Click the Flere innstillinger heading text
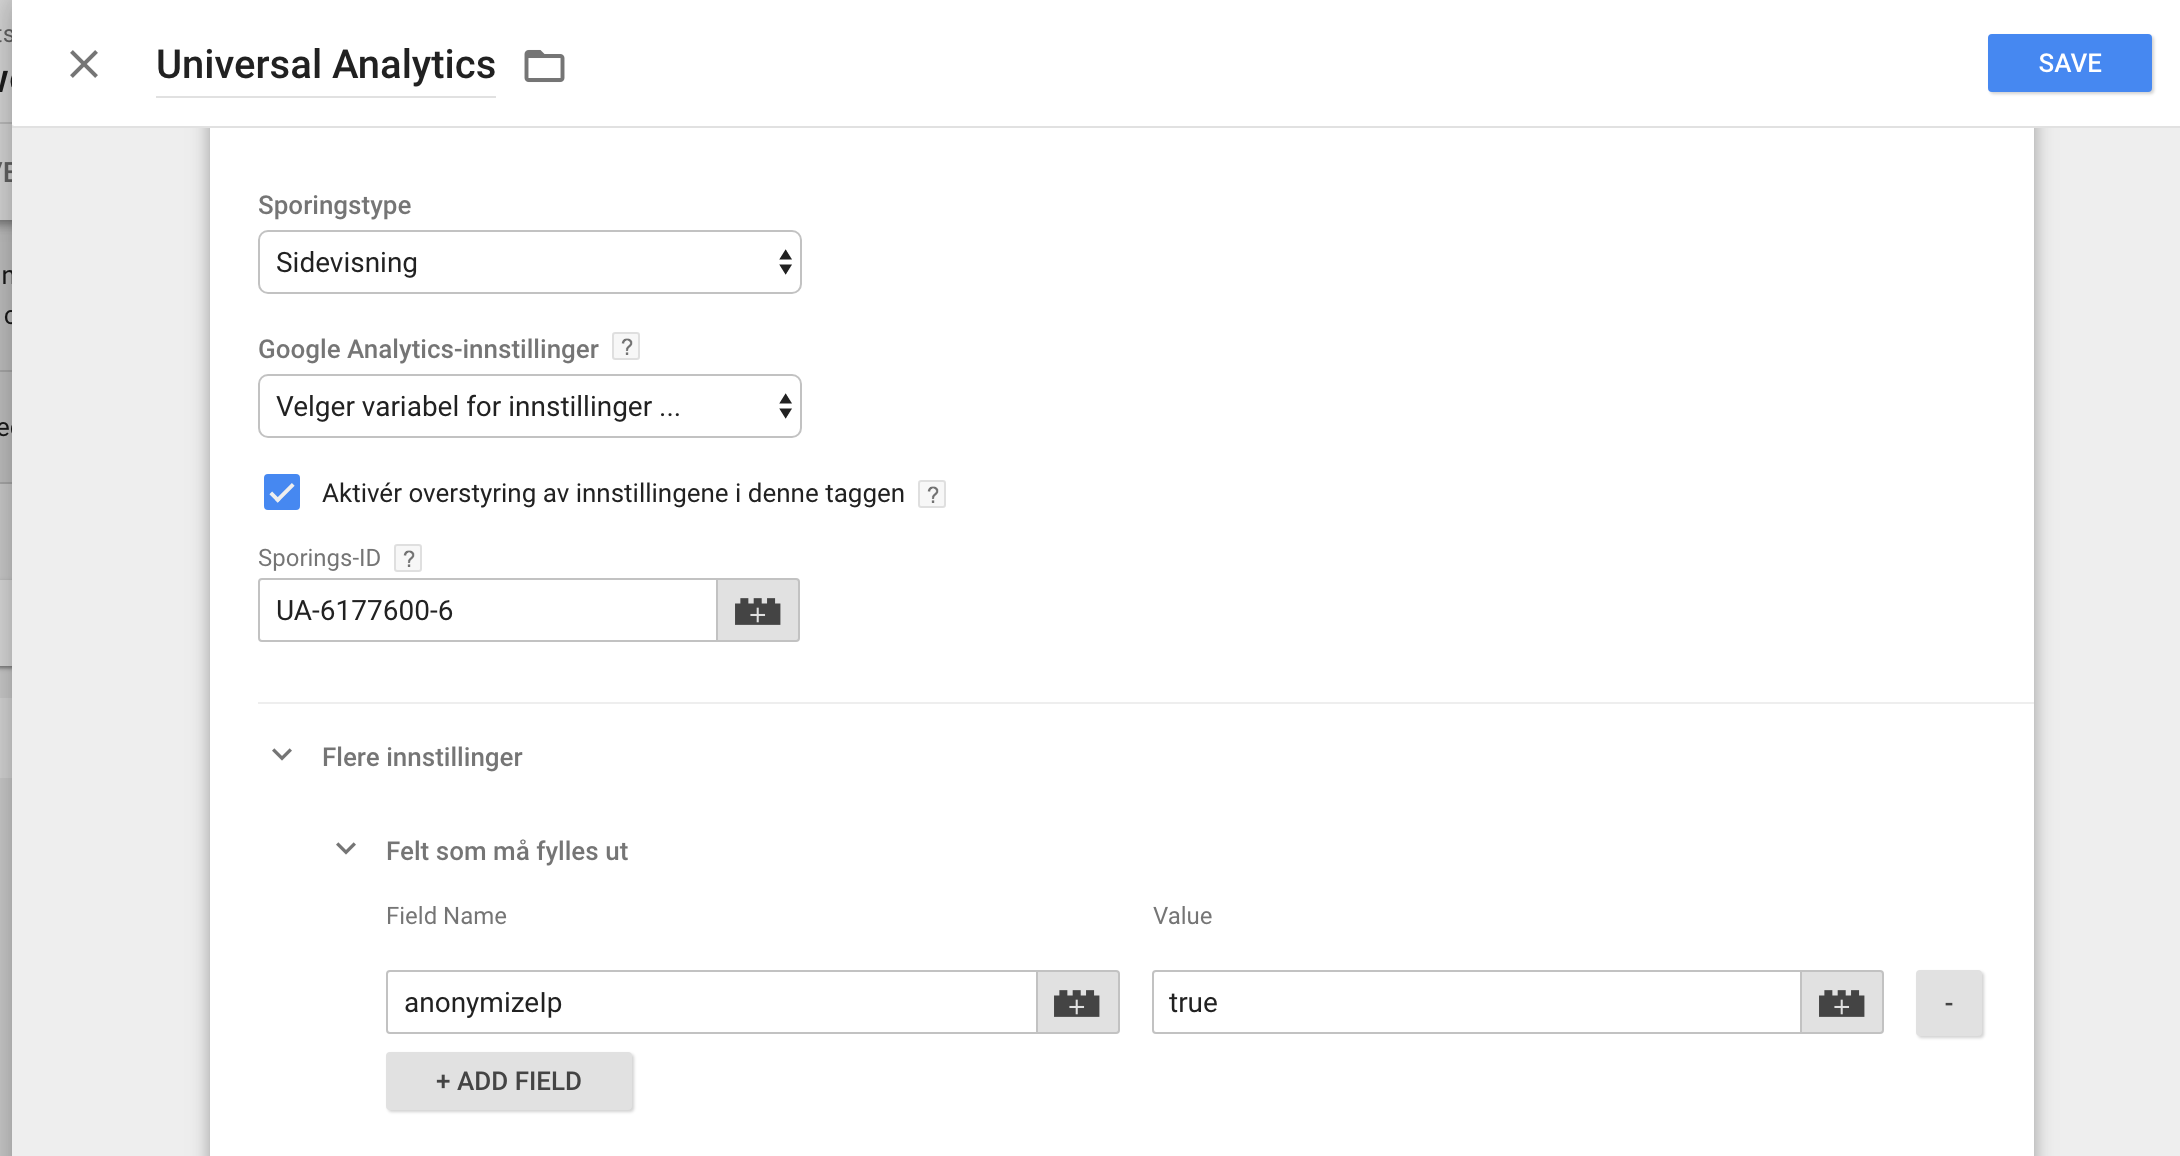This screenshot has height=1156, width=2180. click(422, 757)
